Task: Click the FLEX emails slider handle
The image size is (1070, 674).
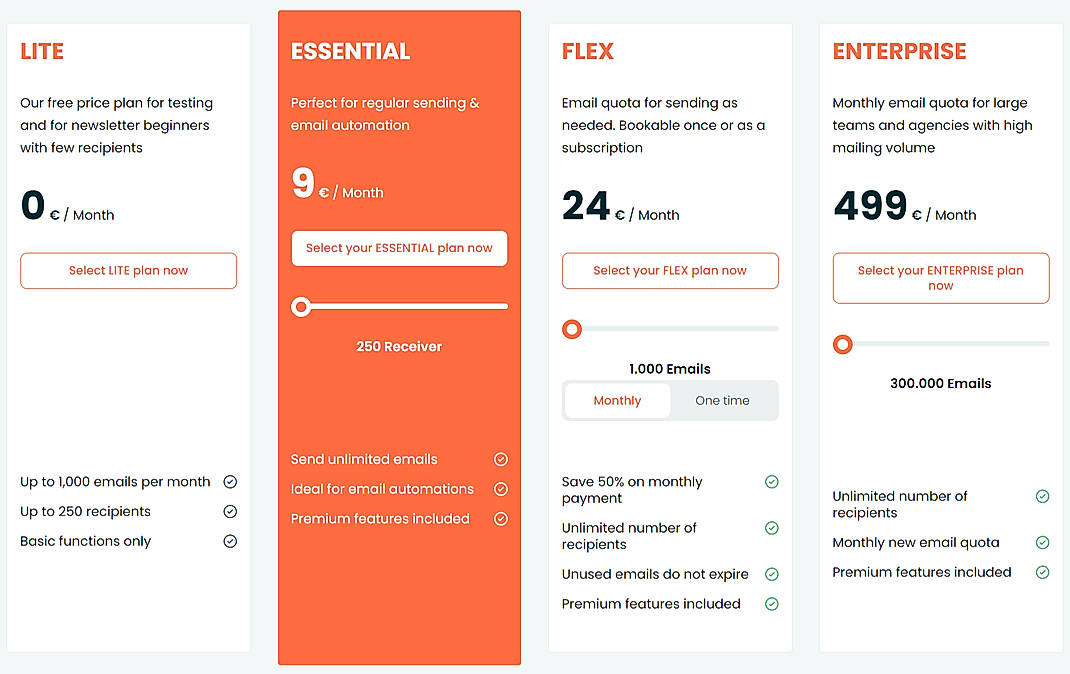Action: pyautogui.click(x=572, y=329)
